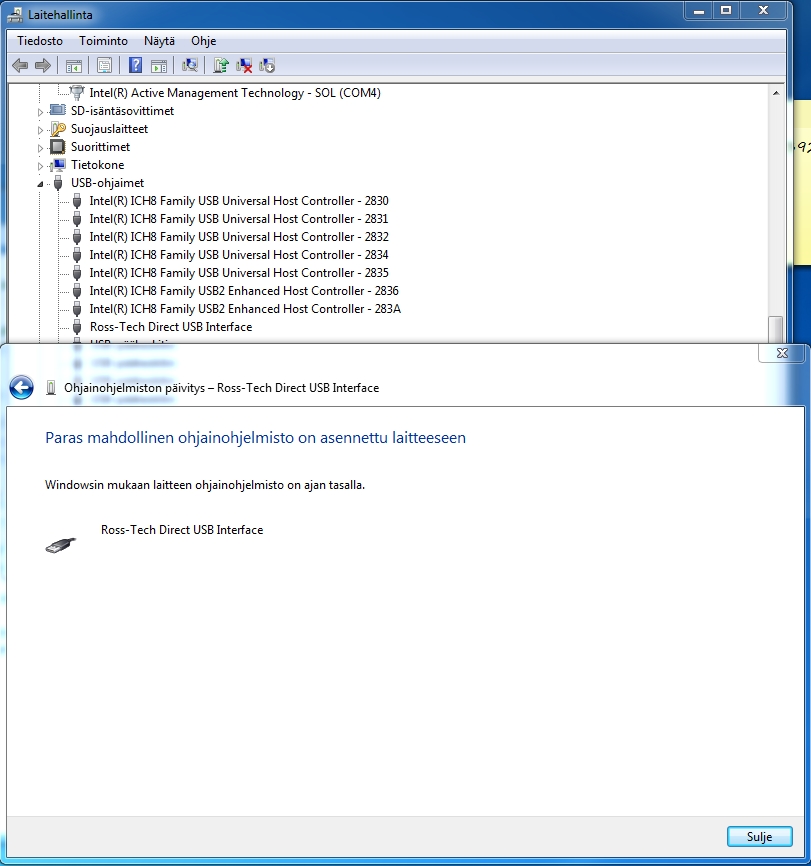Expand the Suorittimet category

pos(41,148)
